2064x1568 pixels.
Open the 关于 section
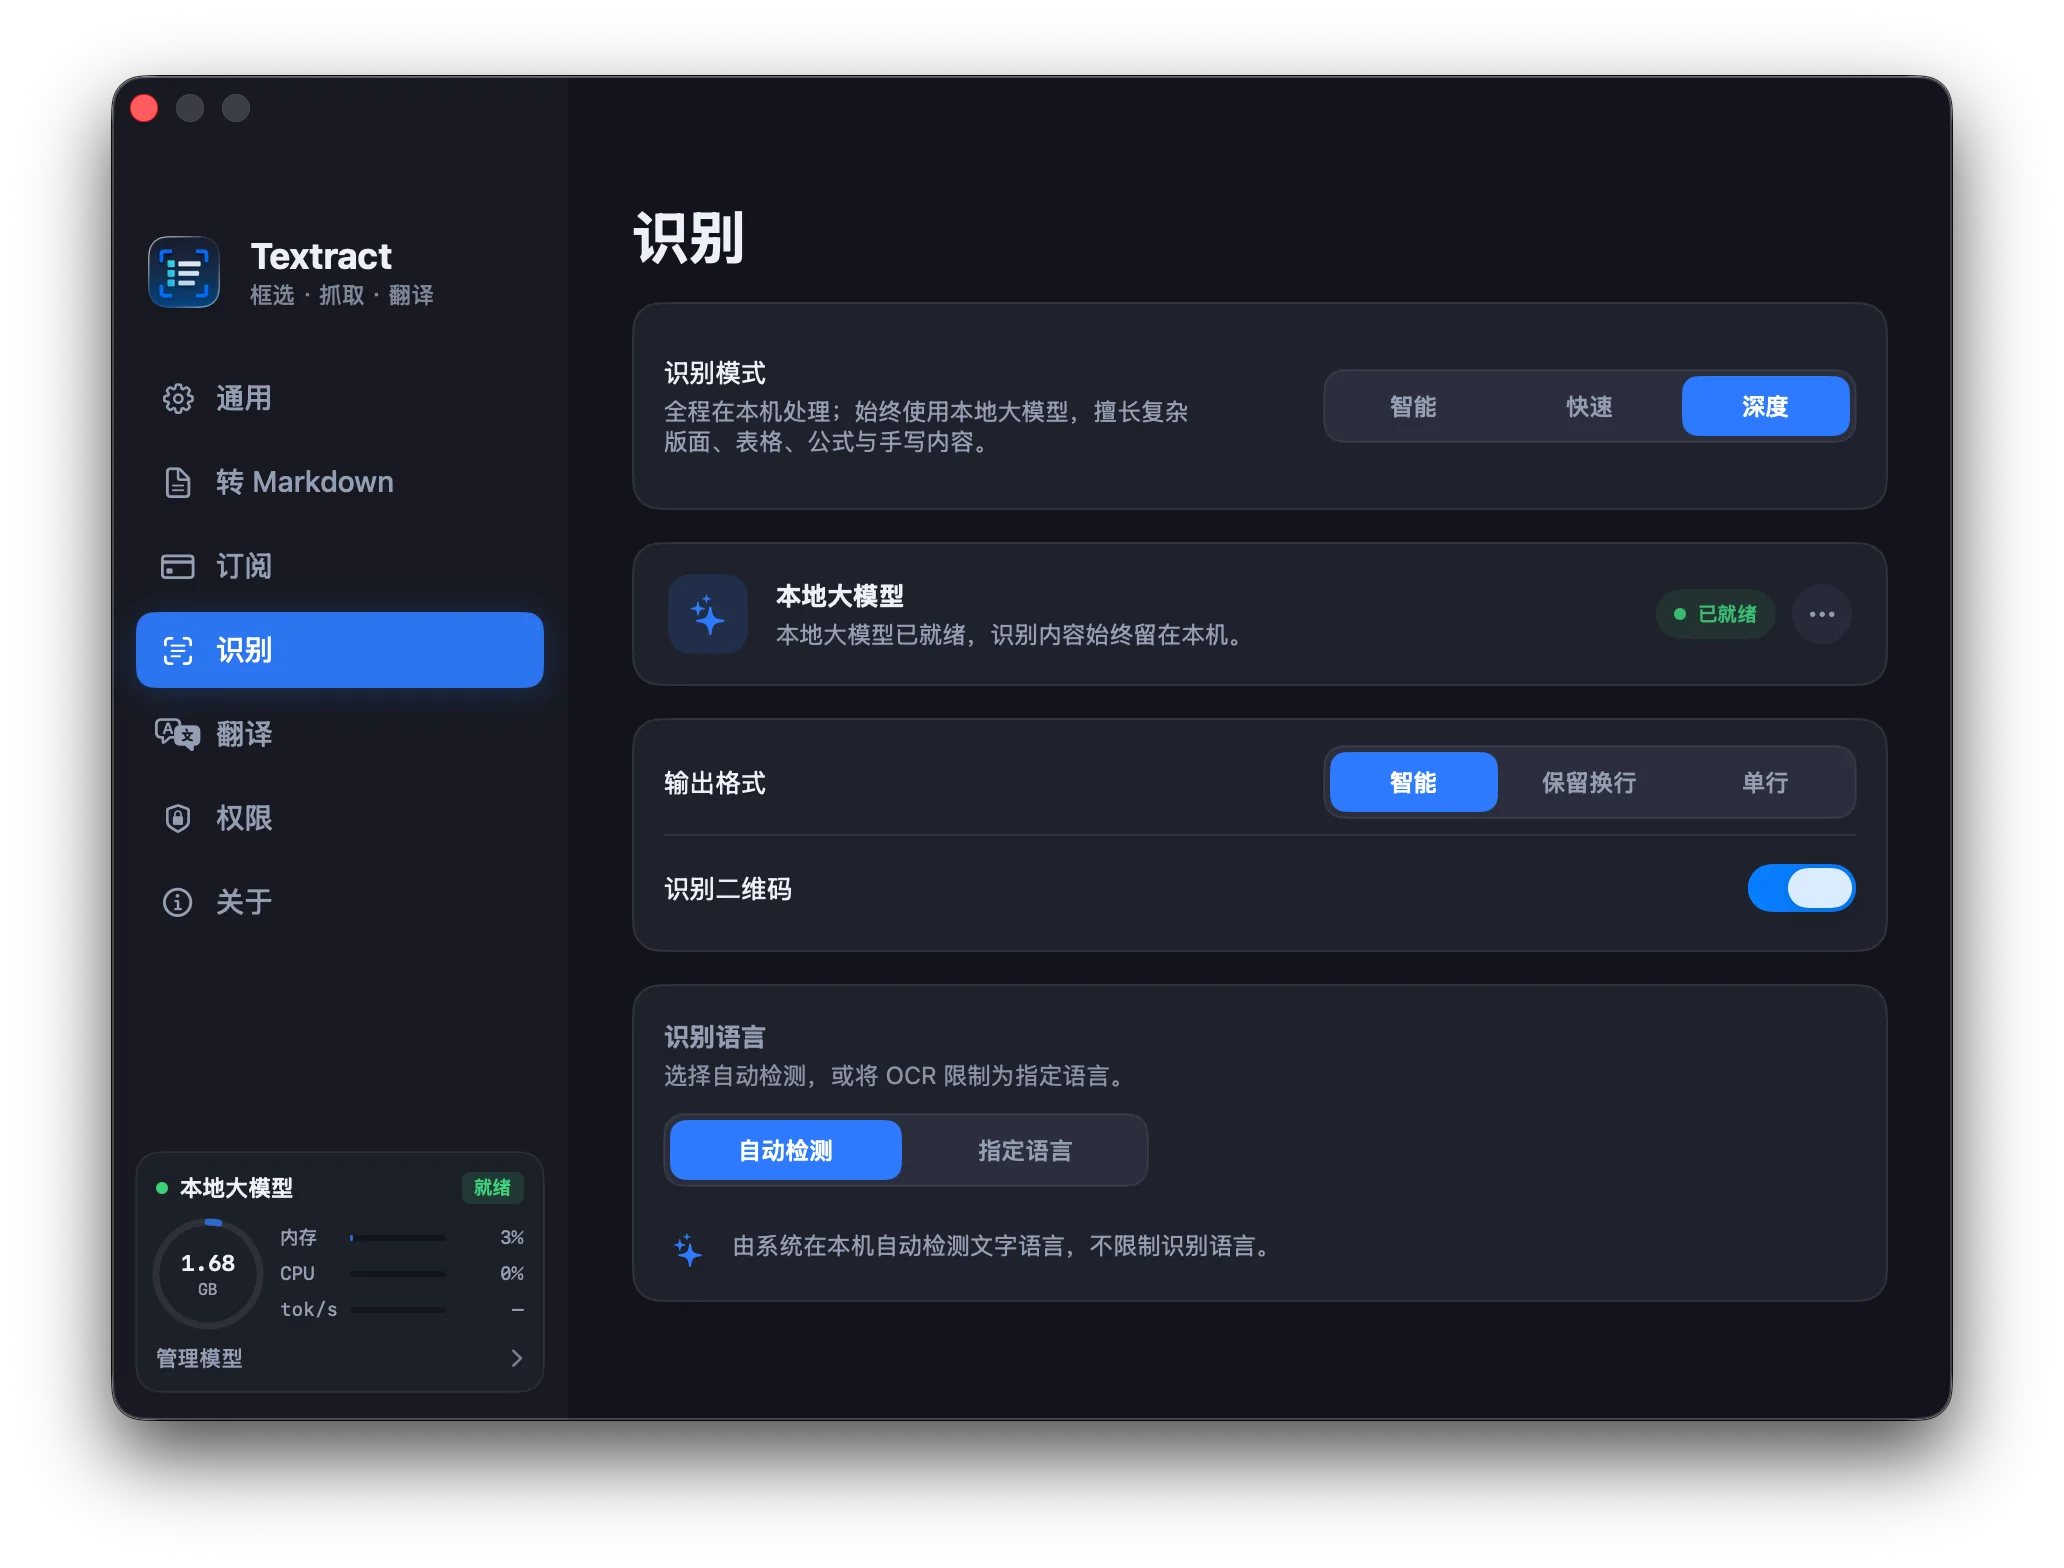click(x=340, y=902)
